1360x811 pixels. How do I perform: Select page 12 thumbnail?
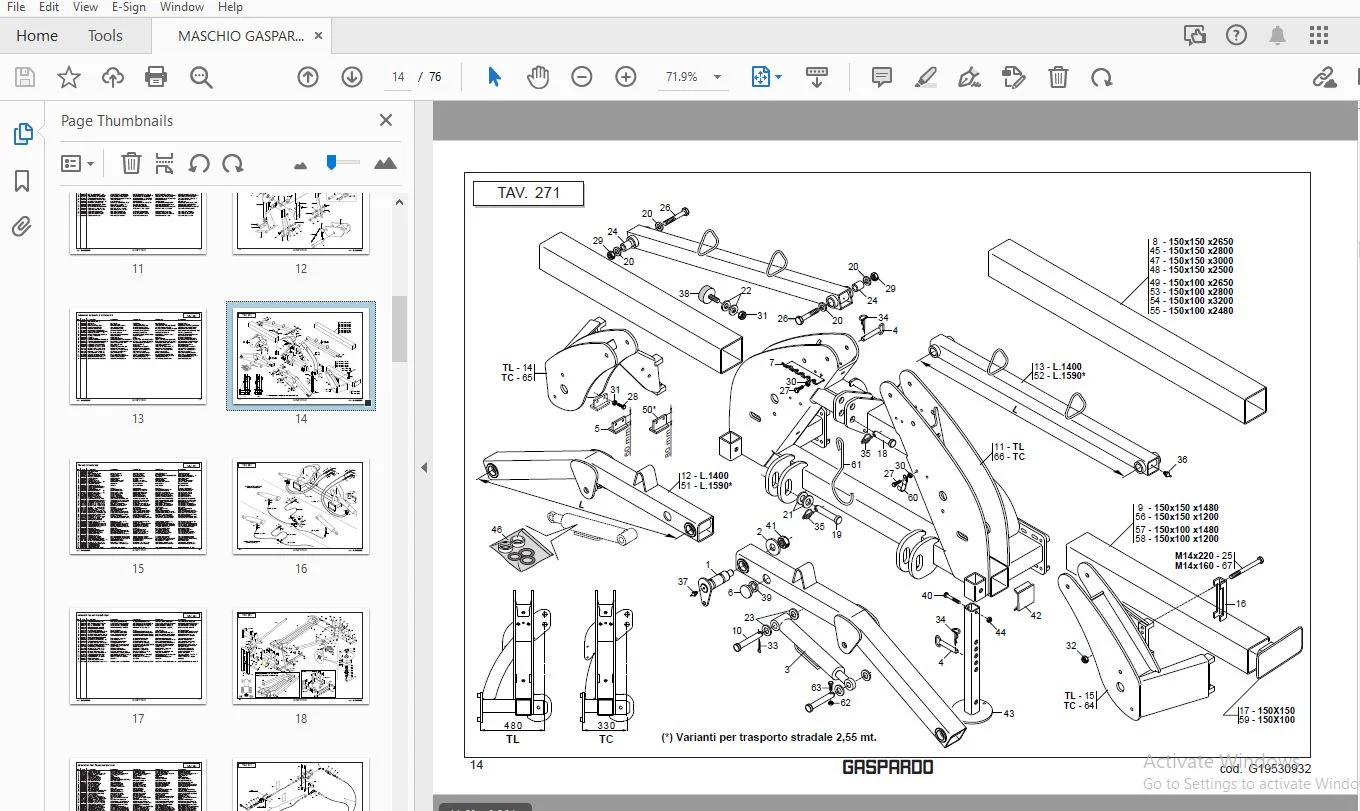(x=301, y=224)
